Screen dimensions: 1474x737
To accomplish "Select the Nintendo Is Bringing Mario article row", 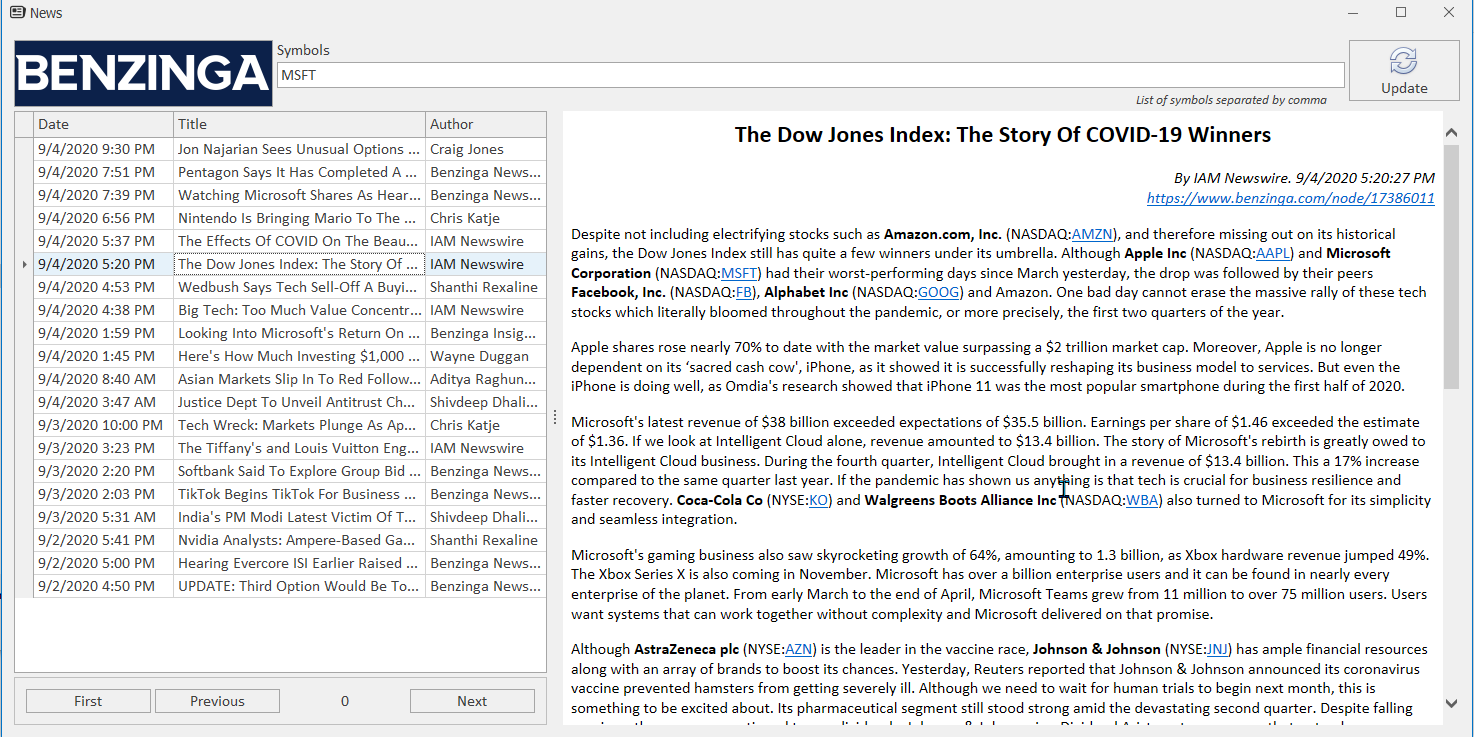I will [297, 217].
